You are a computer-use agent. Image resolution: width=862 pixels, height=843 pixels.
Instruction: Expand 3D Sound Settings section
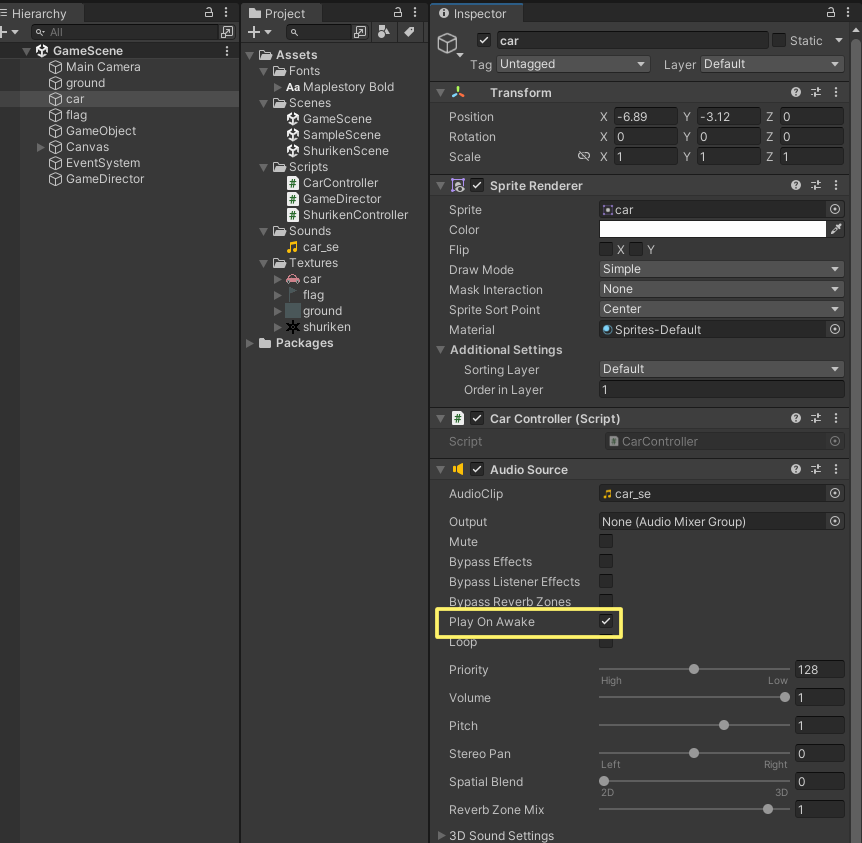pyautogui.click(x=441, y=835)
